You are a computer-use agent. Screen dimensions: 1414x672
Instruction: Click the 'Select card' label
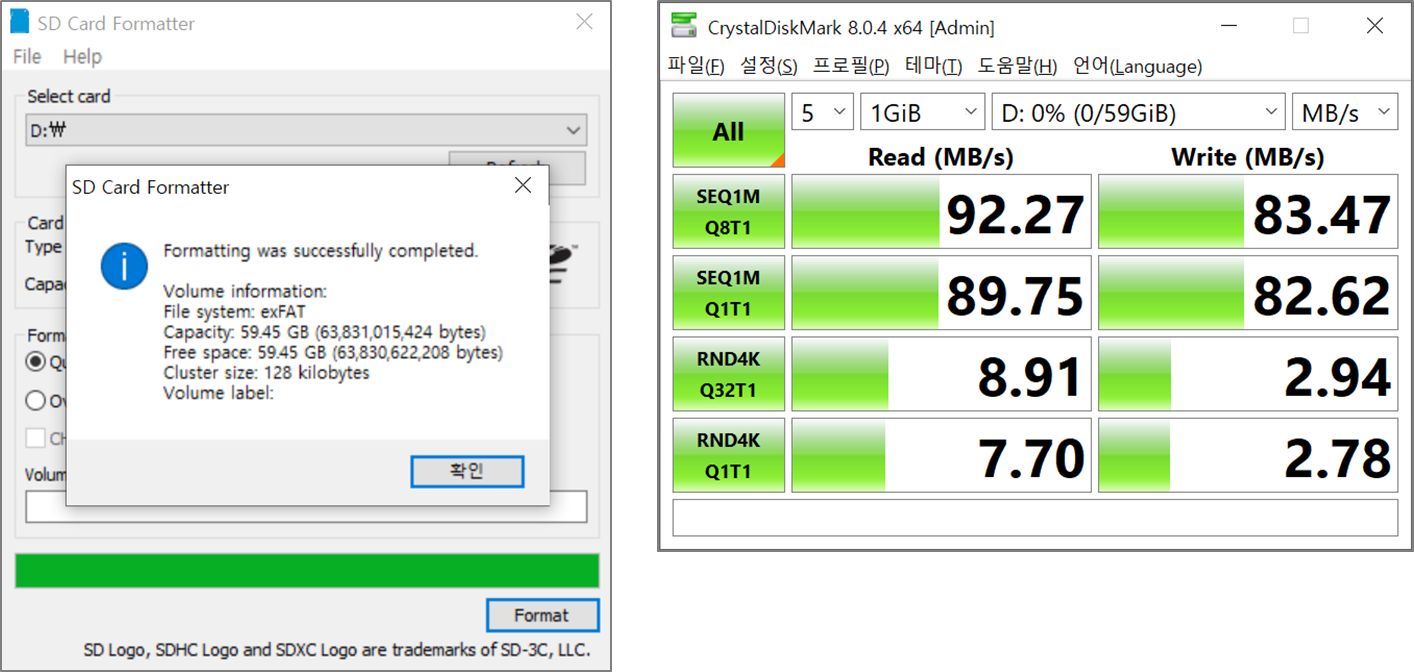click(x=69, y=96)
